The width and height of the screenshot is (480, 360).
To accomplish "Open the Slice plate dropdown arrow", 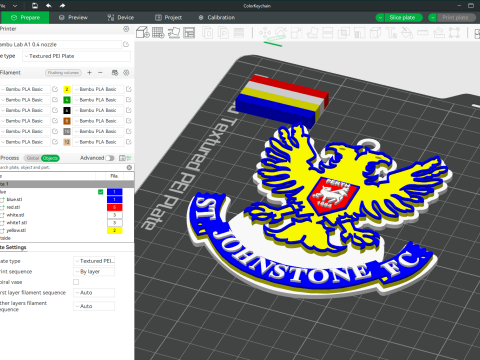I will point(380,18).
